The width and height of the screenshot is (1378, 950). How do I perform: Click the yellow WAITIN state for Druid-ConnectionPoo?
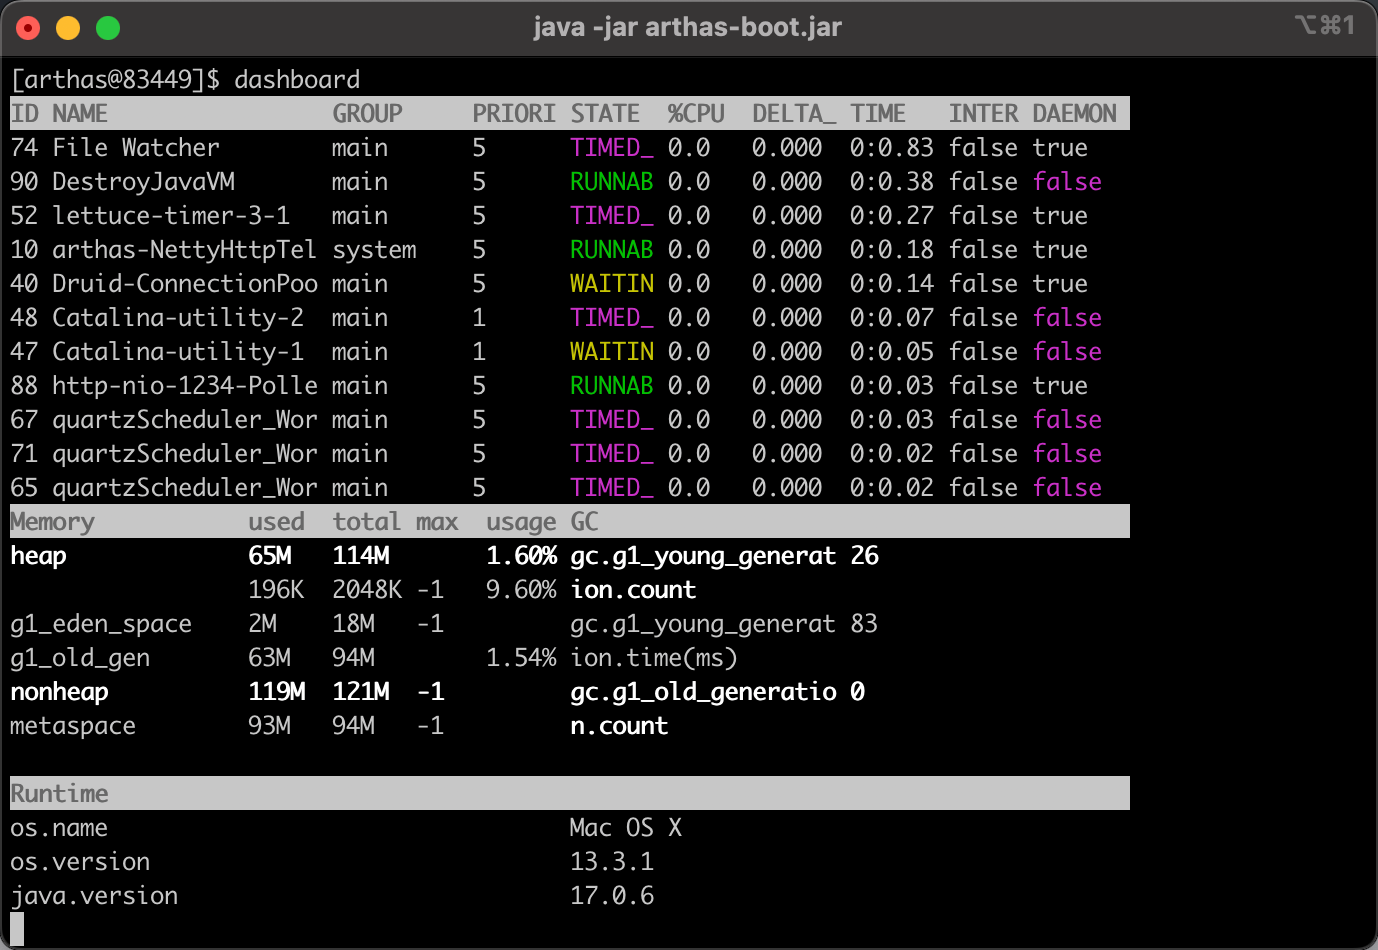click(611, 284)
